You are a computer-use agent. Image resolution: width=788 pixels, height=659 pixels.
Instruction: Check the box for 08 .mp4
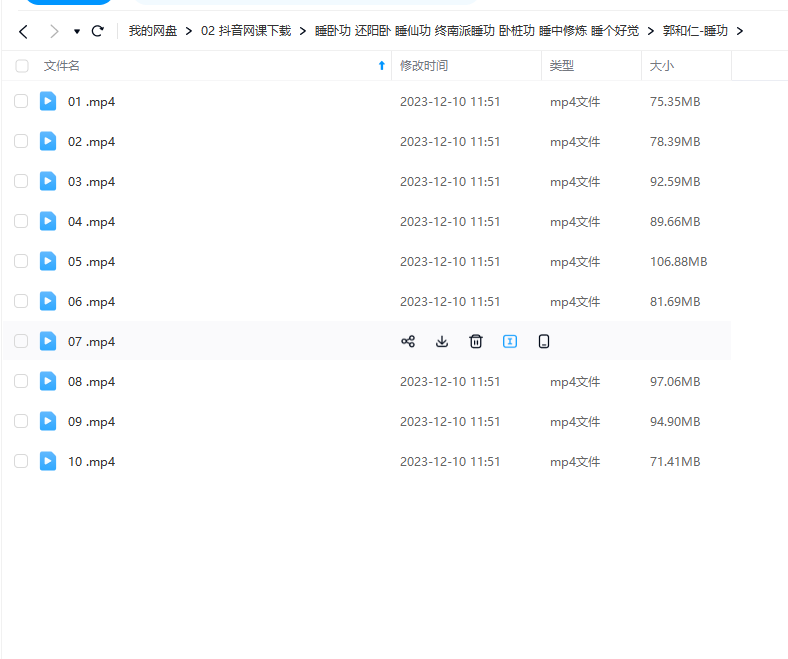(x=21, y=381)
